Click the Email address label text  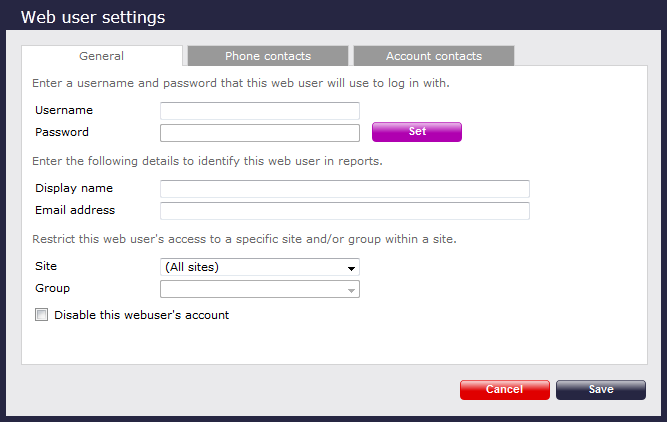tap(75, 210)
